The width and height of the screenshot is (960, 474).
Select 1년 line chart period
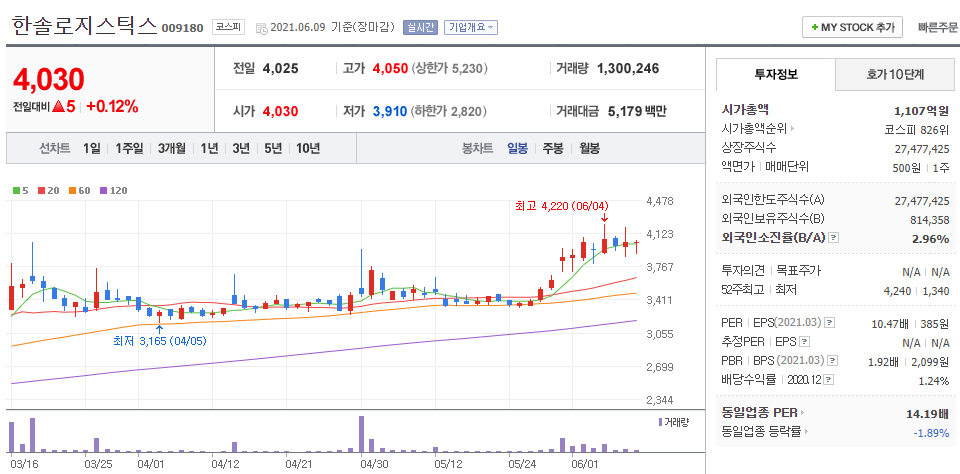[x=209, y=148]
